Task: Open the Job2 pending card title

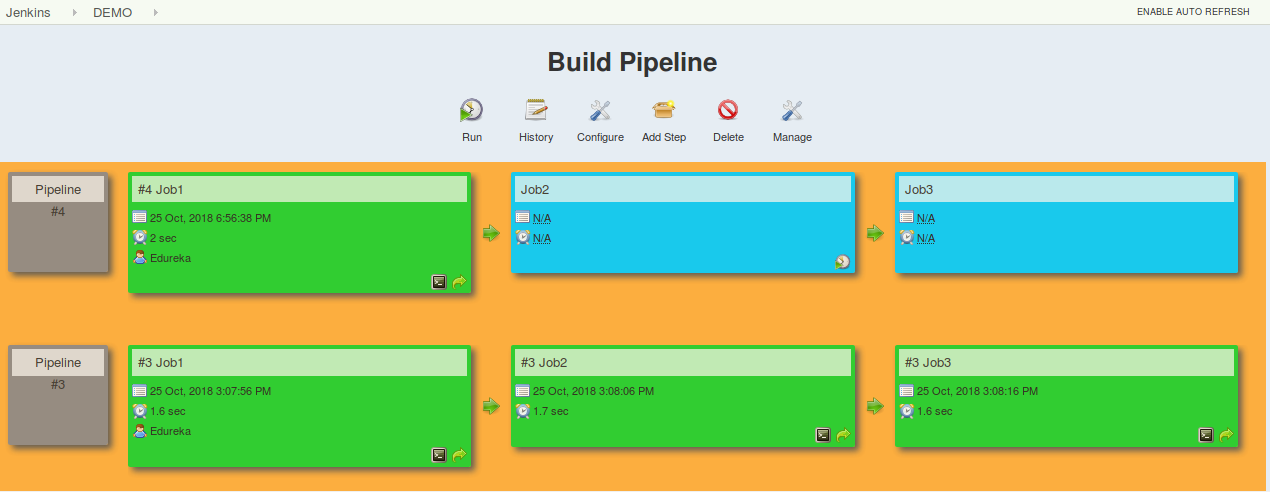Action: click(535, 189)
